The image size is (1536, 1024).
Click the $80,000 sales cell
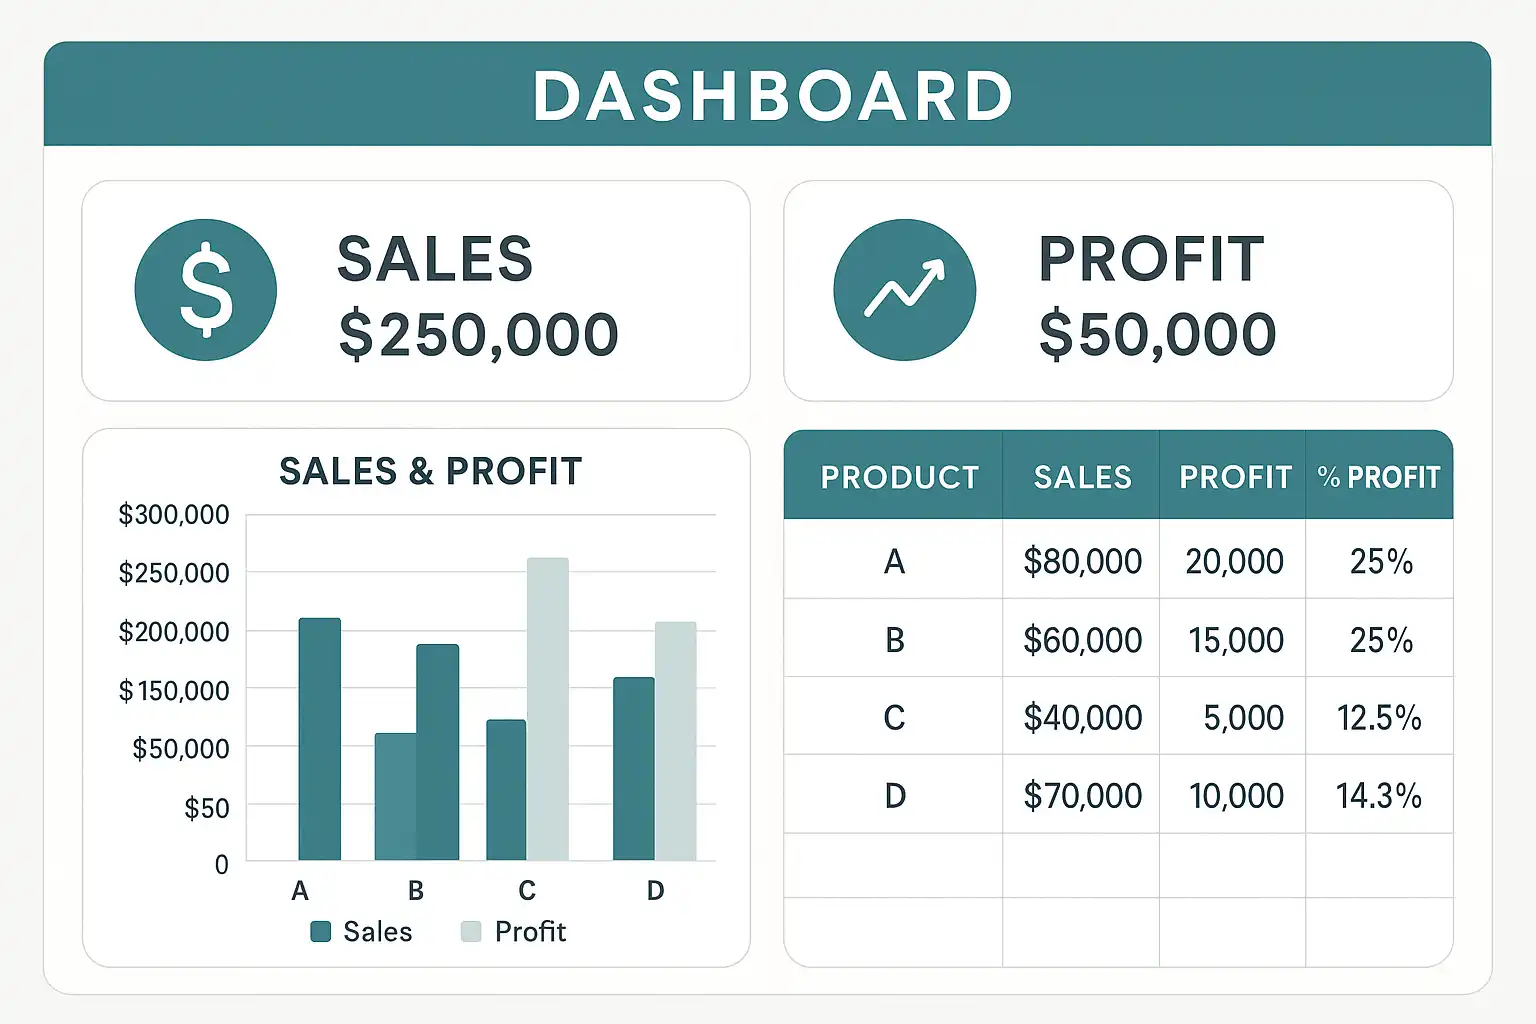1082,562
